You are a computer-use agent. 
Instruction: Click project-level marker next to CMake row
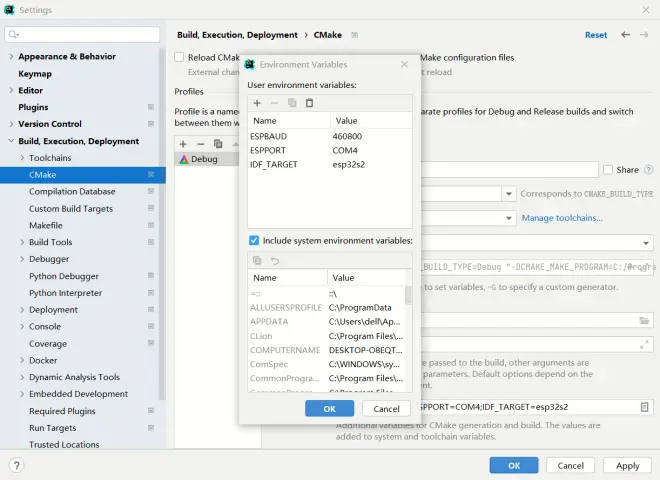(x=151, y=174)
